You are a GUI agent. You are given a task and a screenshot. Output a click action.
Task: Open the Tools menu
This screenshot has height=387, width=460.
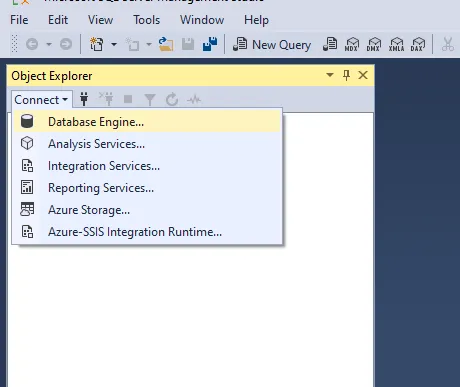pyautogui.click(x=147, y=20)
